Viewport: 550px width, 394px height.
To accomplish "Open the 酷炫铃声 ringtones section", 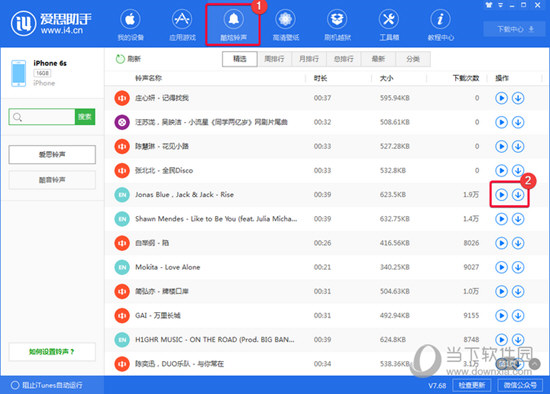I will coord(234,25).
